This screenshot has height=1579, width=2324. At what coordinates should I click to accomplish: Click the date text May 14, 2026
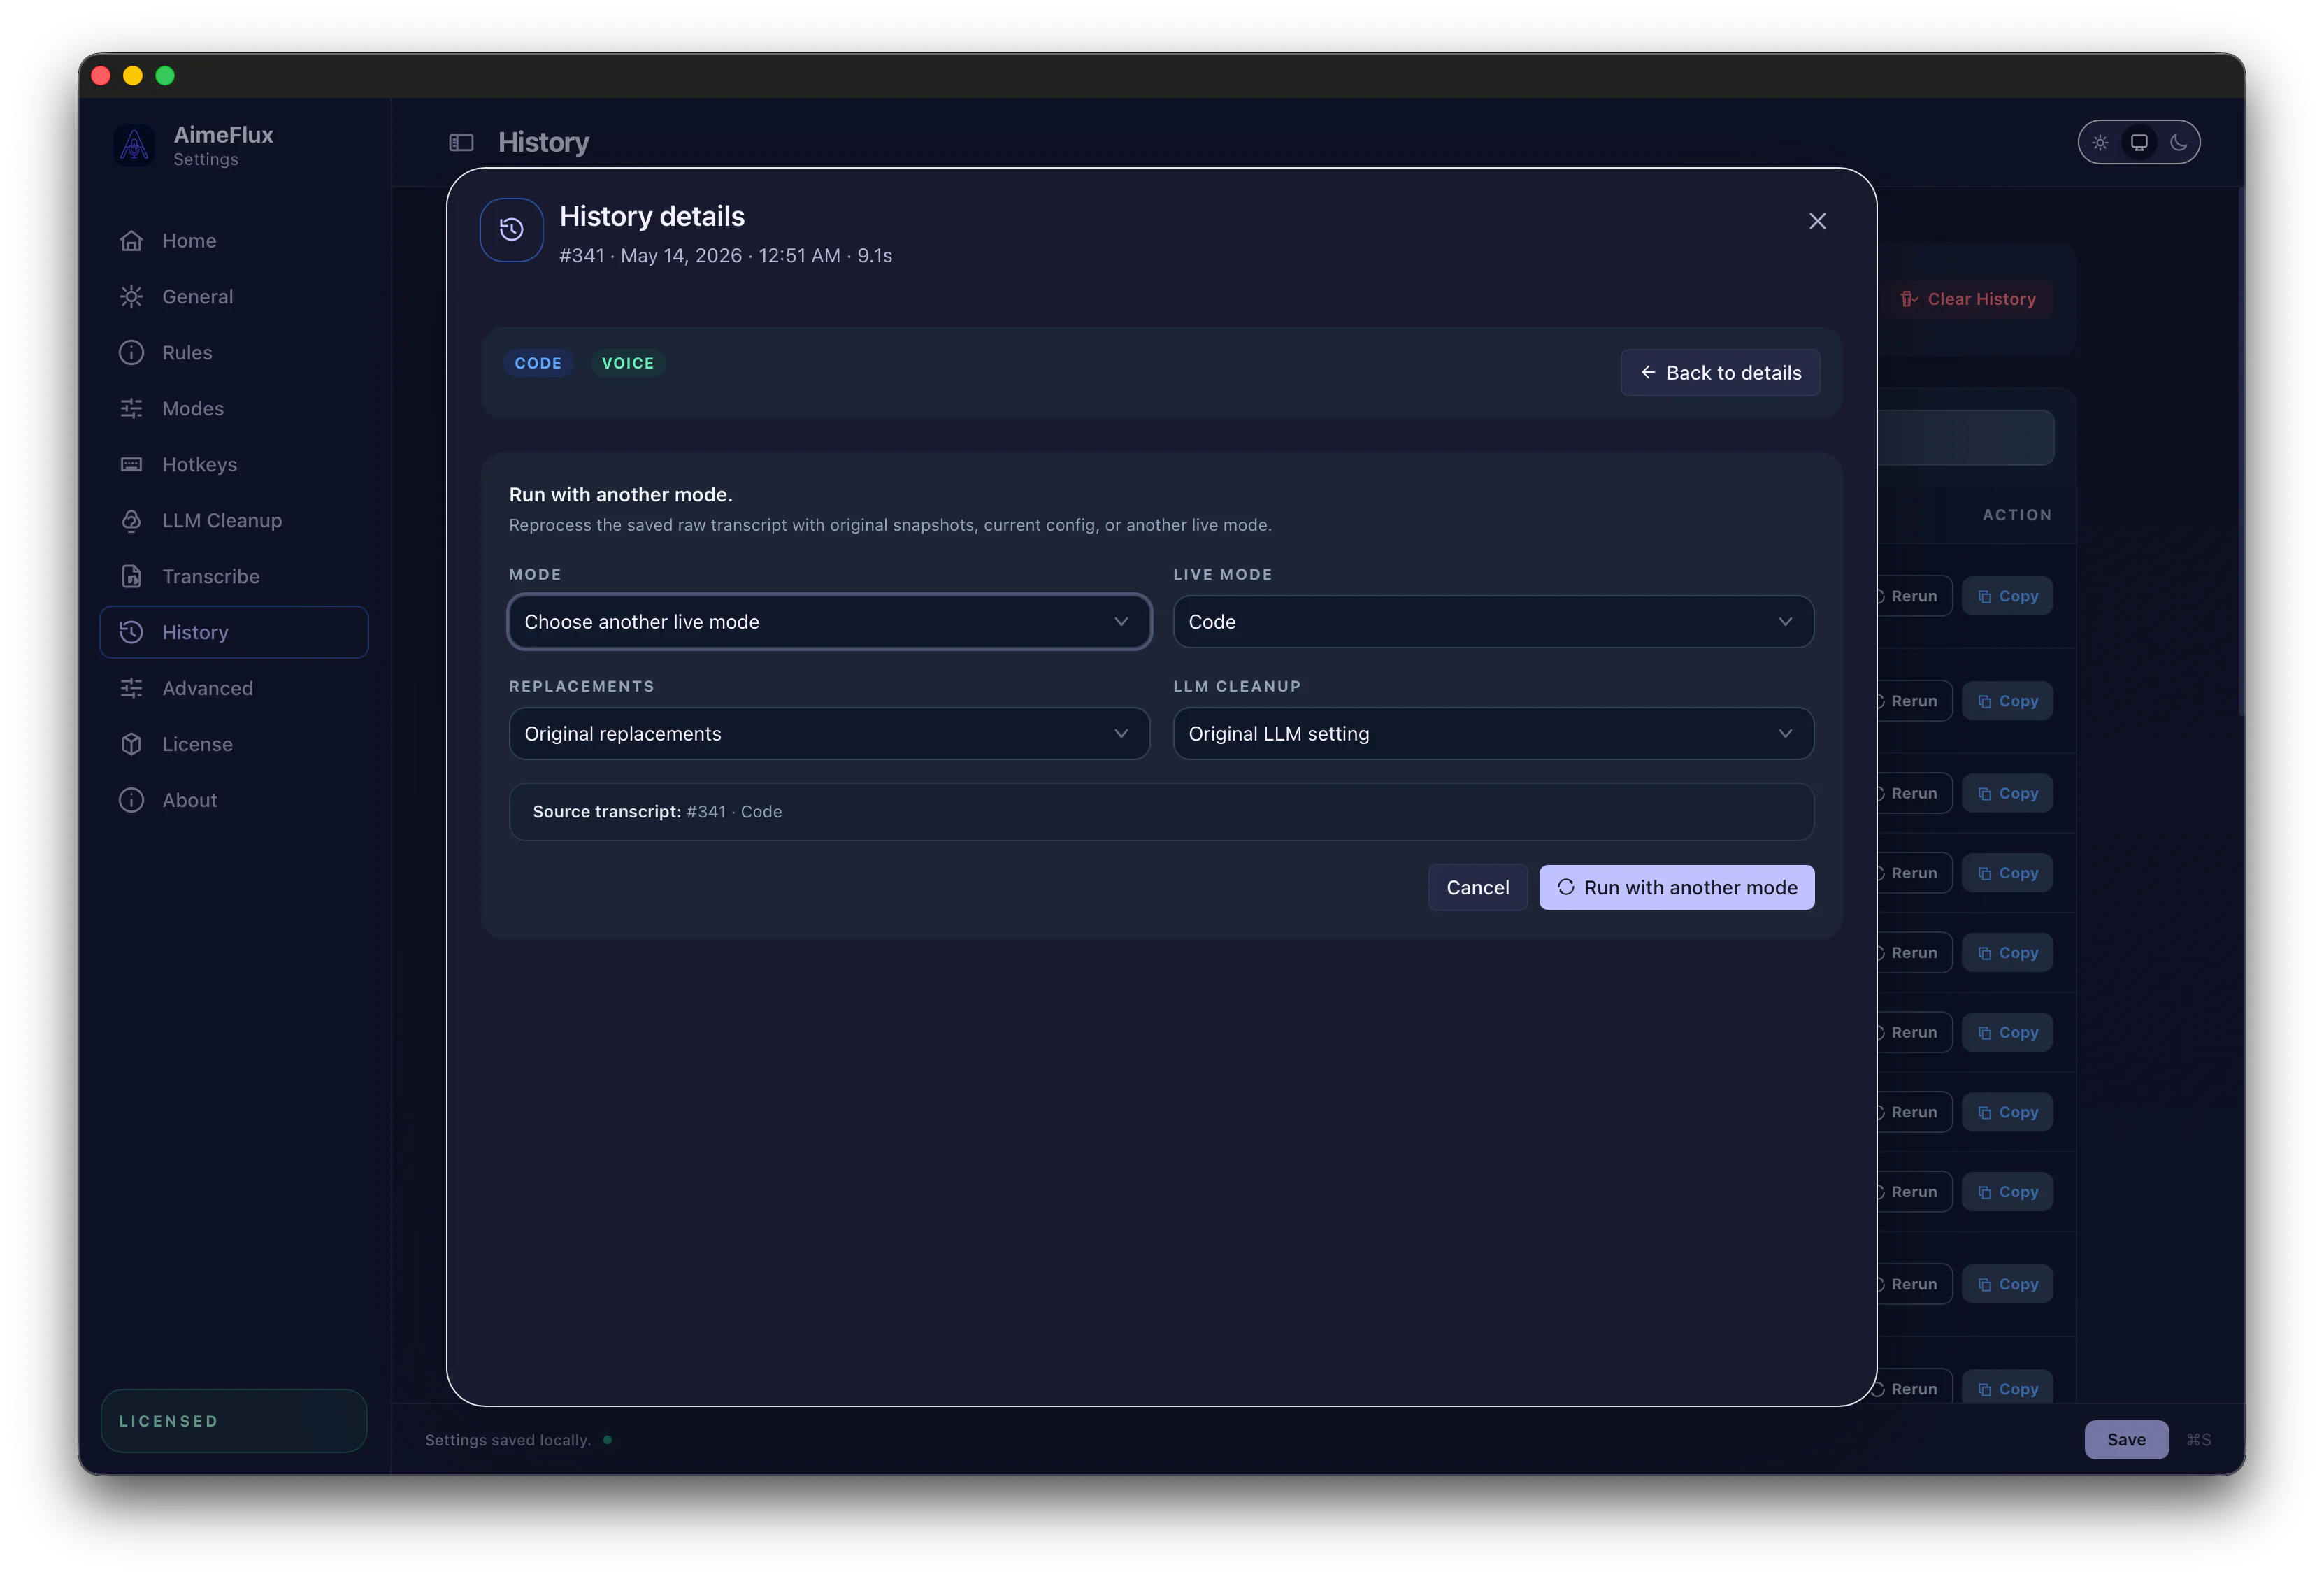[681, 256]
